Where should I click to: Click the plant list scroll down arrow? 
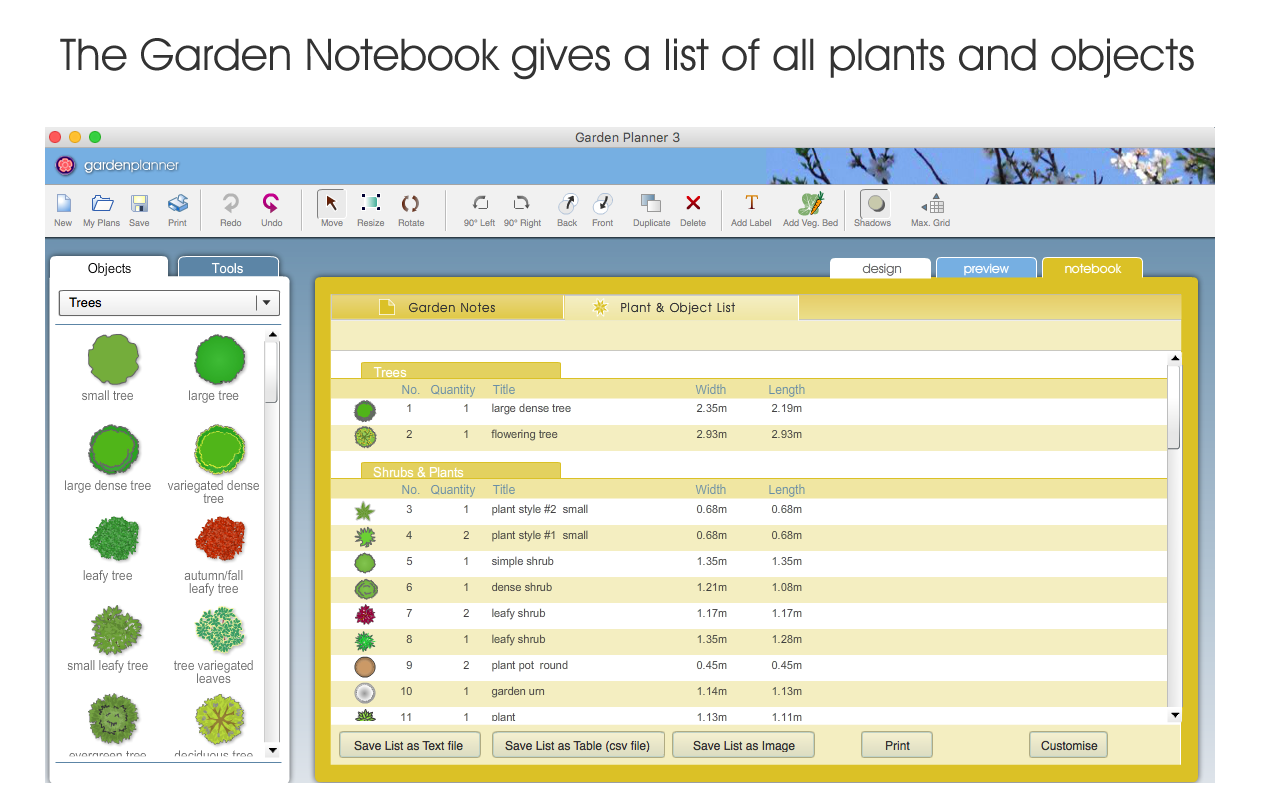pos(1175,715)
